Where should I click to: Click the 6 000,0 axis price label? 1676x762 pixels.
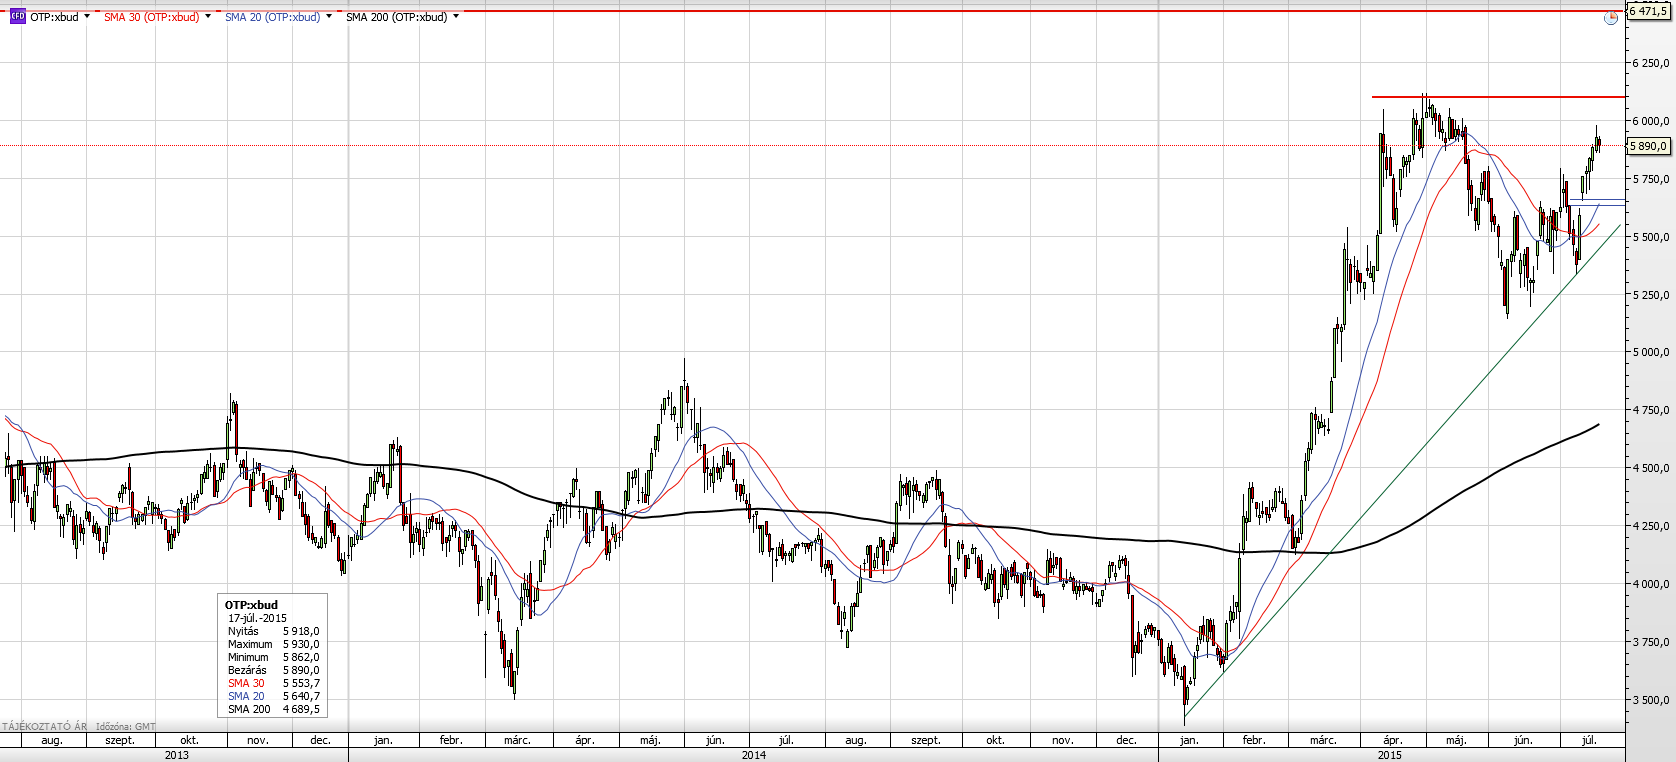pos(1650,121)
